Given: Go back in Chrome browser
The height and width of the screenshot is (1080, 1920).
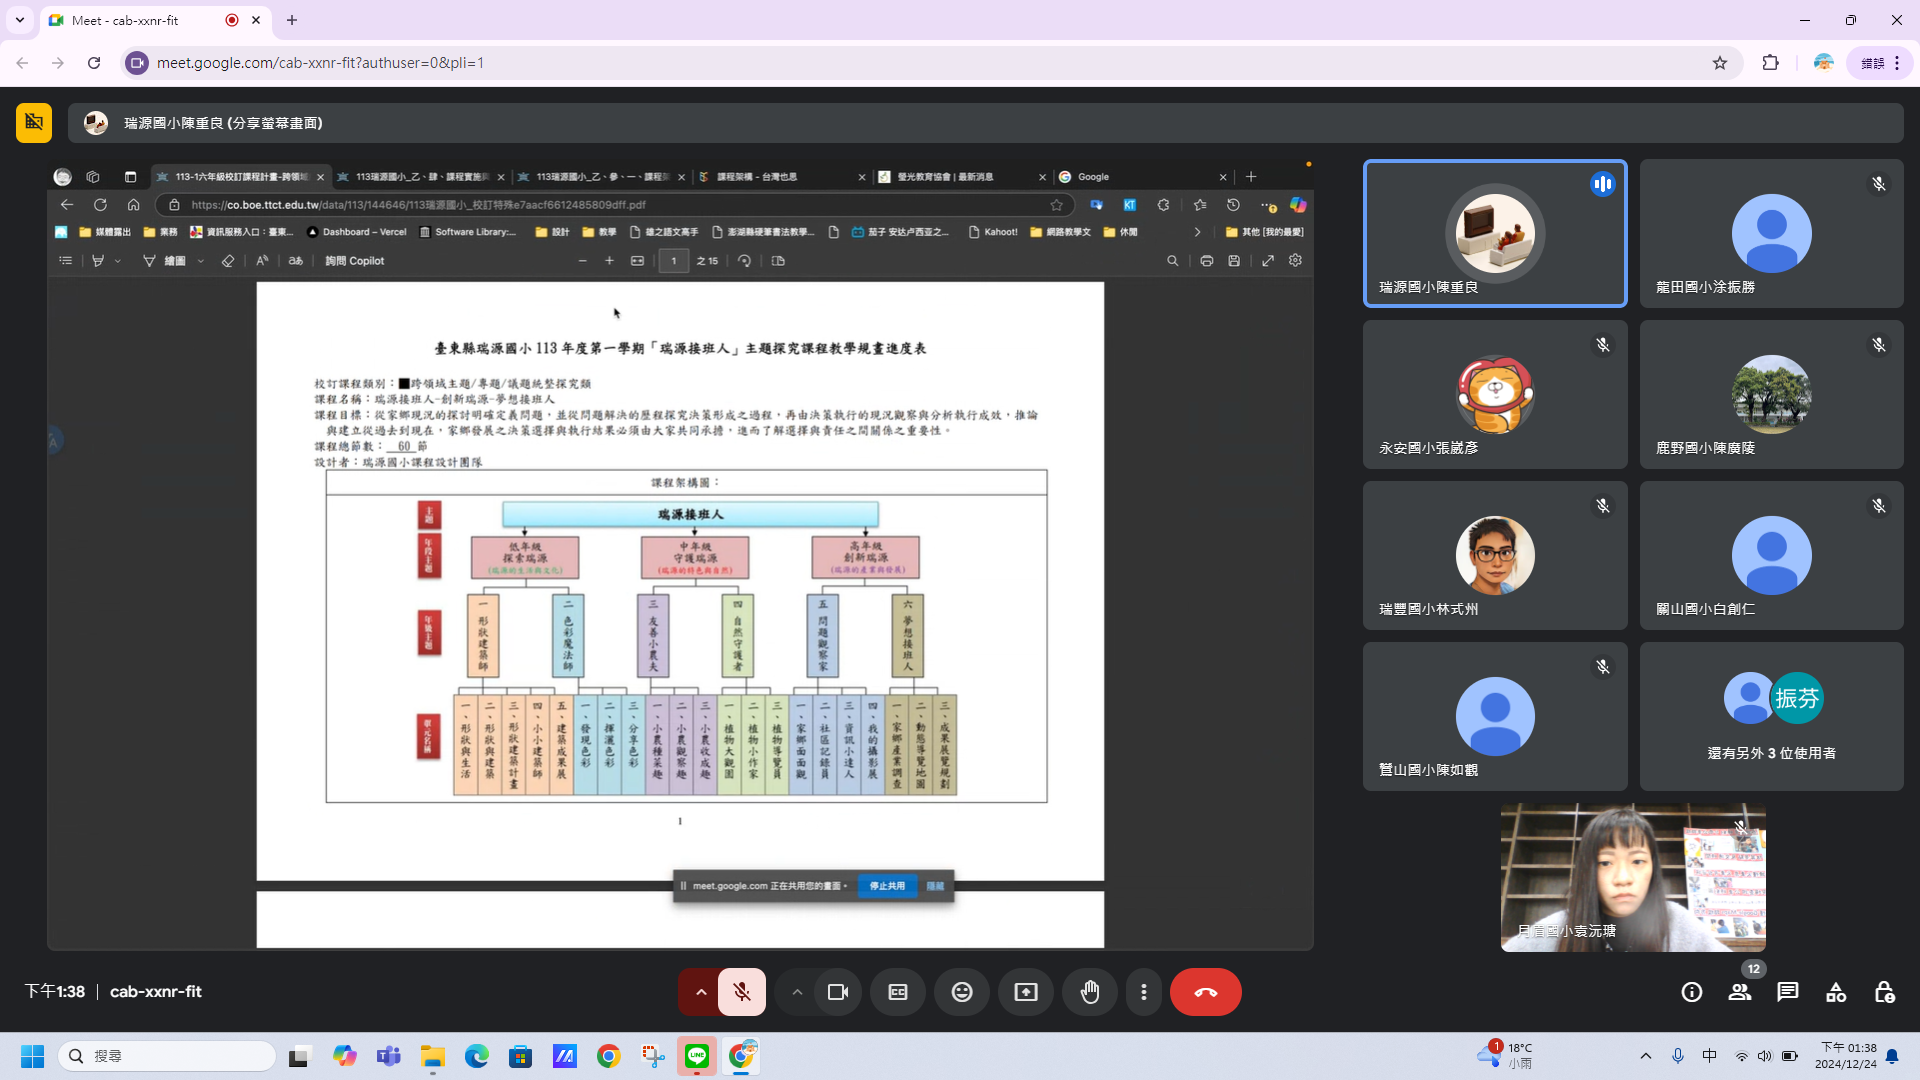Looking at the screenshot, I should tap(22, 63).
